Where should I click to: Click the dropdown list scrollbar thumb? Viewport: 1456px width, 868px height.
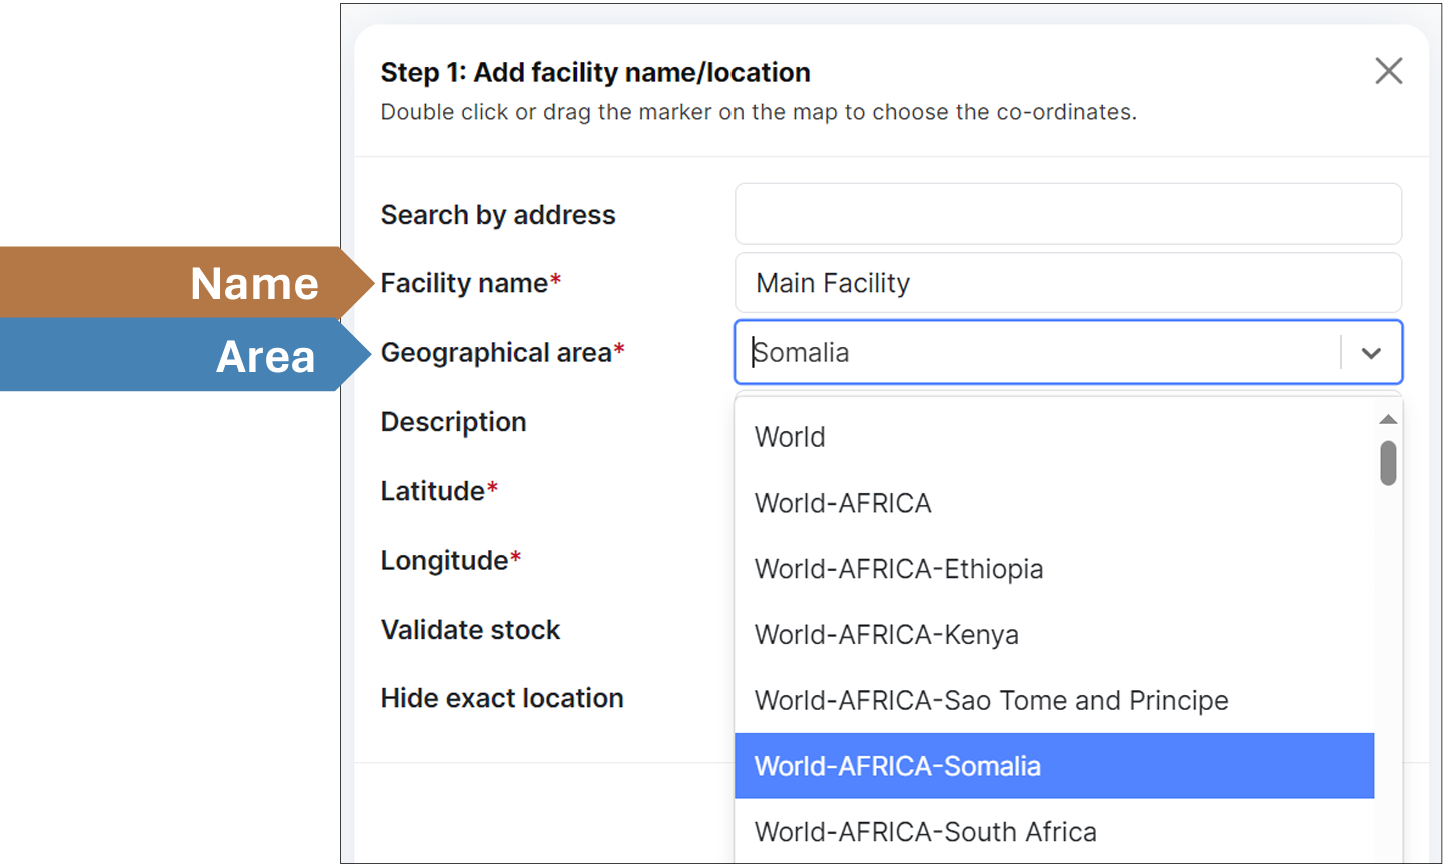1388,463
